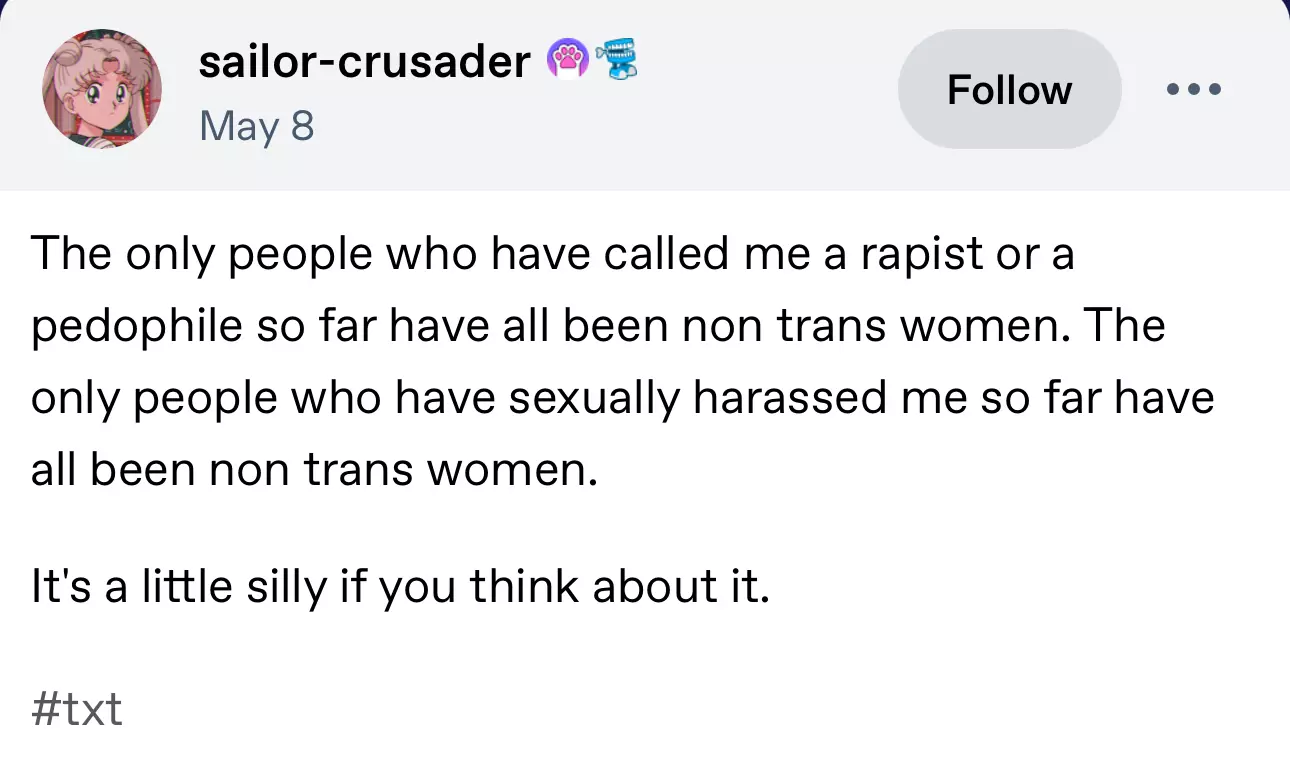Click the sentence "It's a little silly"
This screenshot has height=782, width=1290.
401,587
